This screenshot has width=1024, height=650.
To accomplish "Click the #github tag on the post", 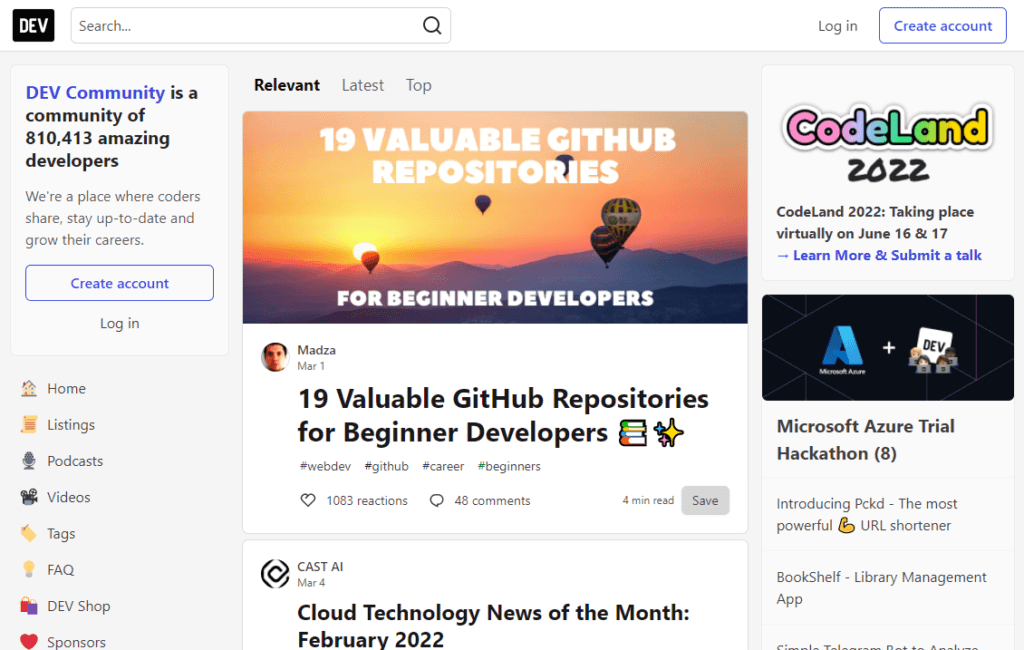I will [387, 466].
